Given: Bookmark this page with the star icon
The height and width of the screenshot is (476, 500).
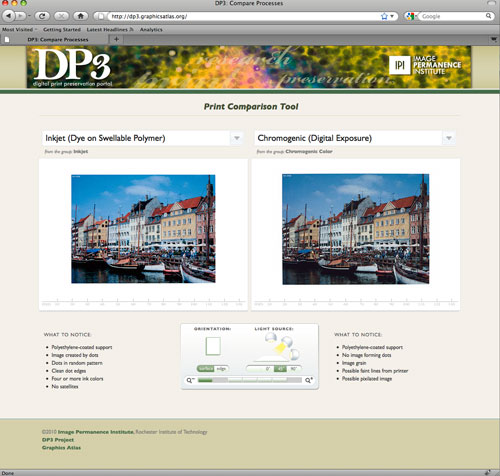Looking at the screenshot, I should [x=384, y=16].
